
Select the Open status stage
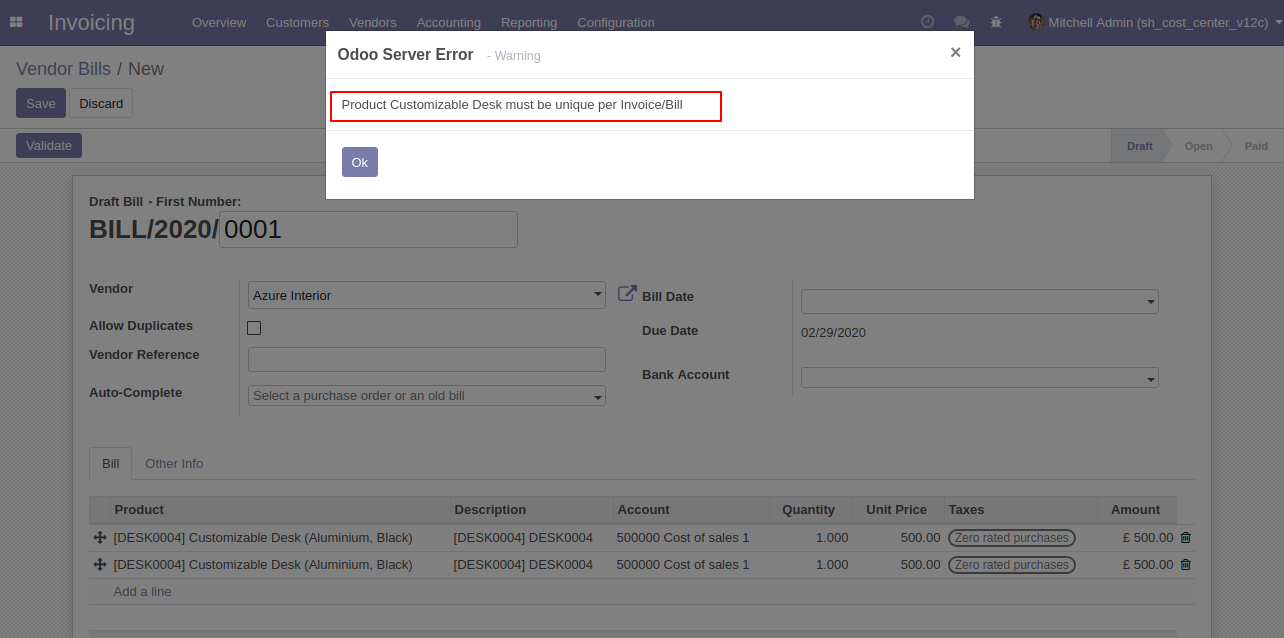1198,146
